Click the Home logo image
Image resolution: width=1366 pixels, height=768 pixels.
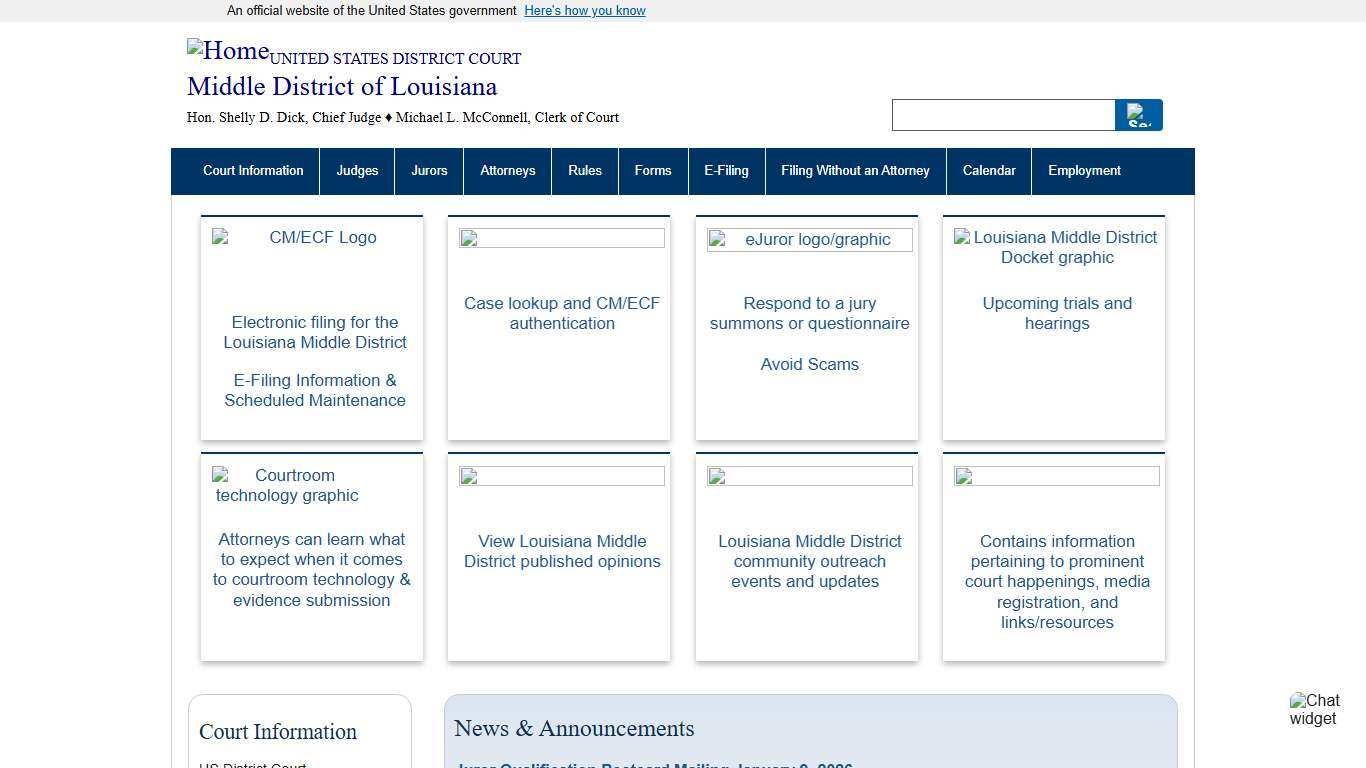point(228,51)
